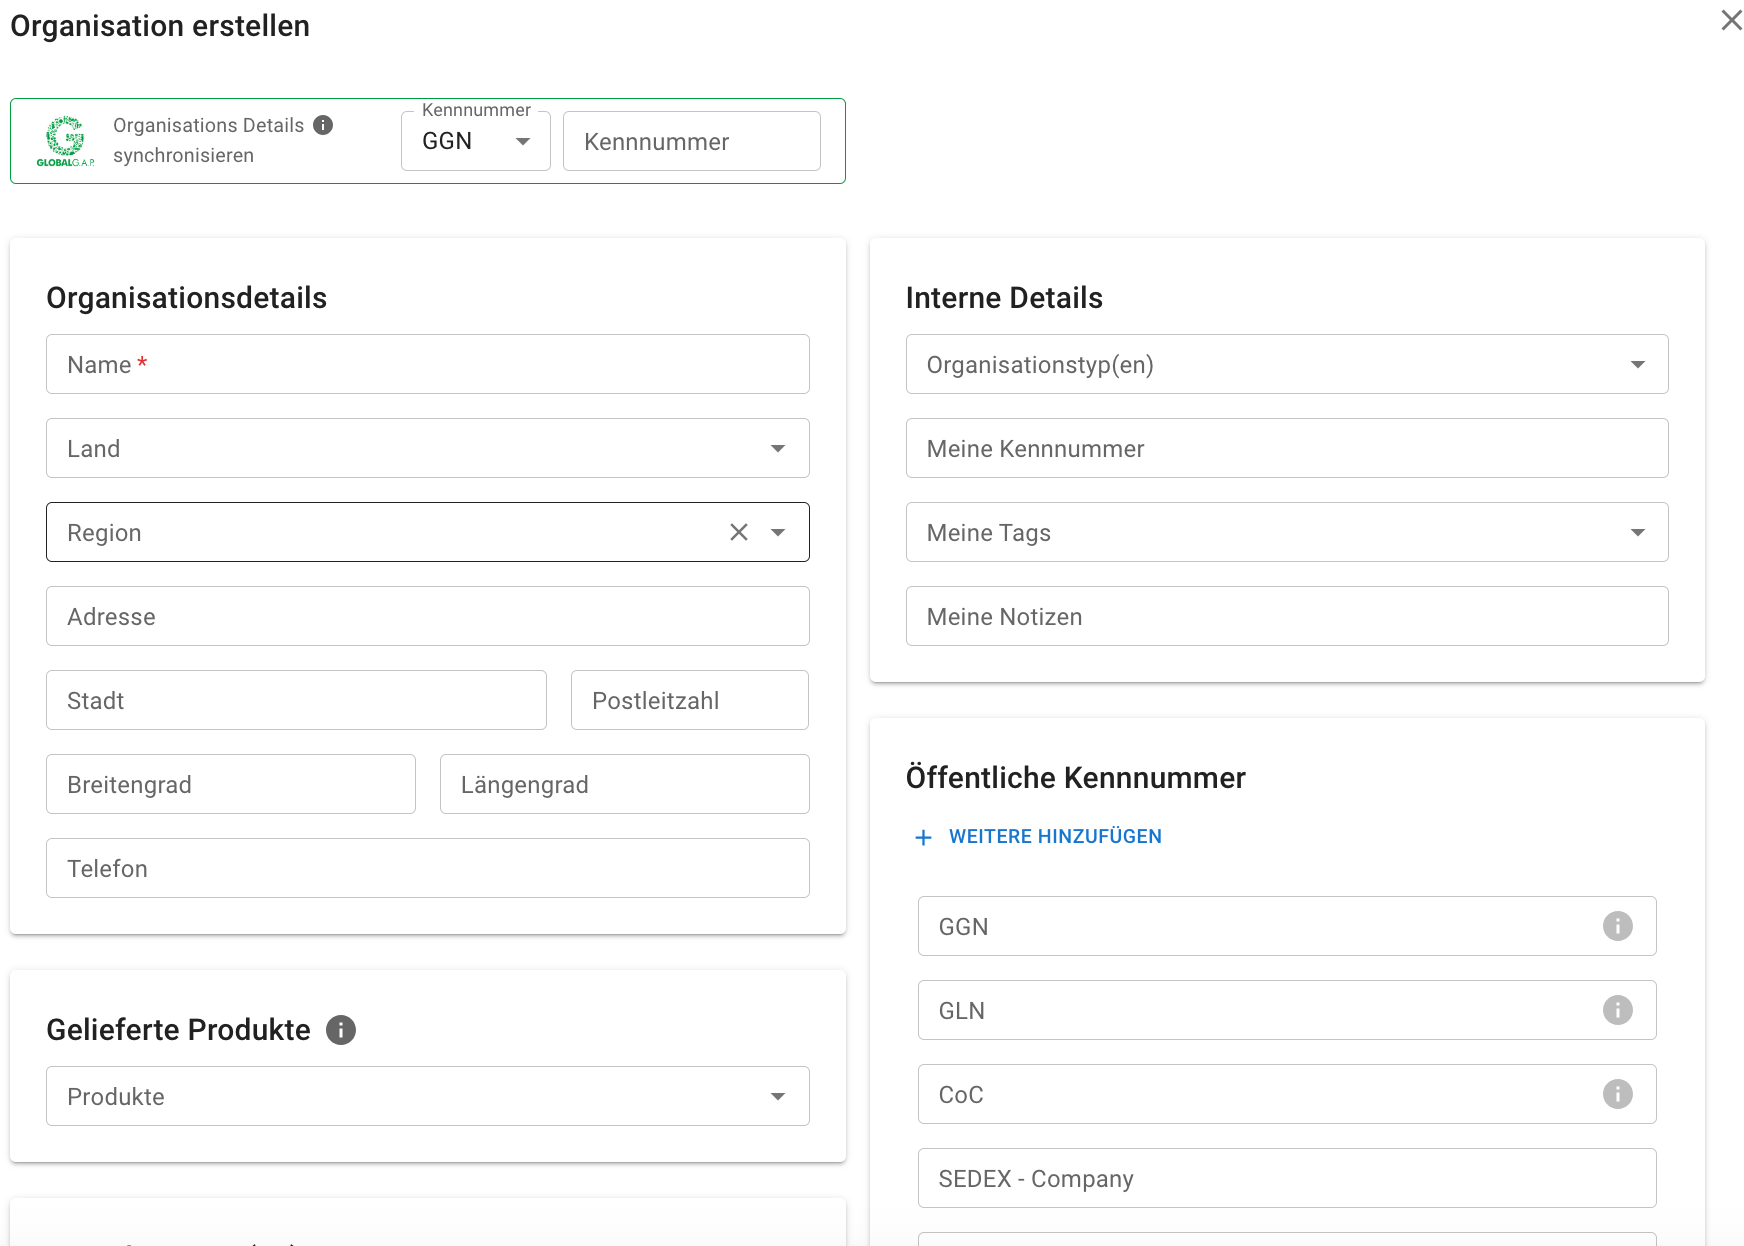Focus the Kennnummer sync input field
The image size is (1744, 1246).
click(692, 141)
